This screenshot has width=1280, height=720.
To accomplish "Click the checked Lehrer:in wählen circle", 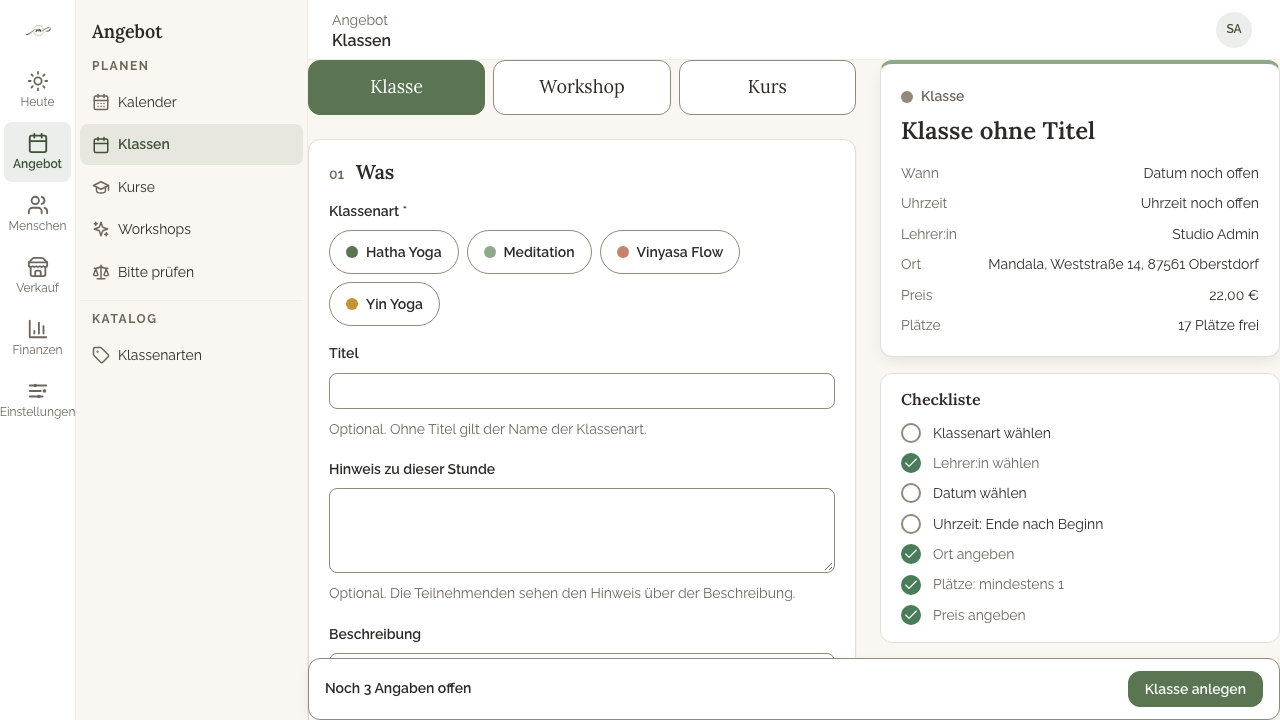I will (x=911, y=463).
